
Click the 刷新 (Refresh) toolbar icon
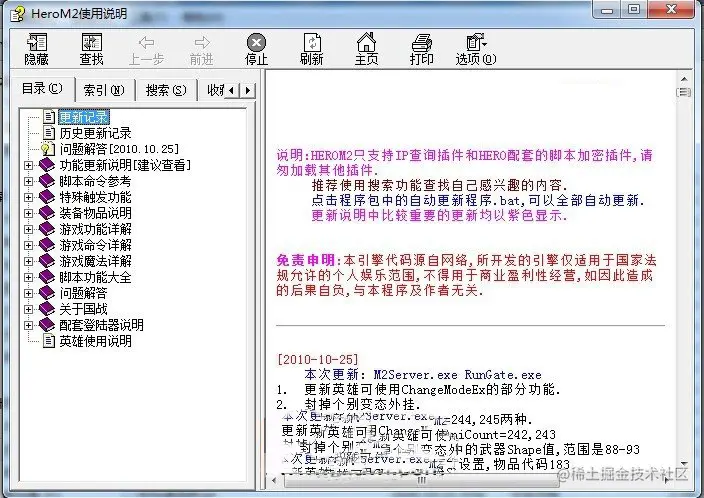click(x=312, y=42)
